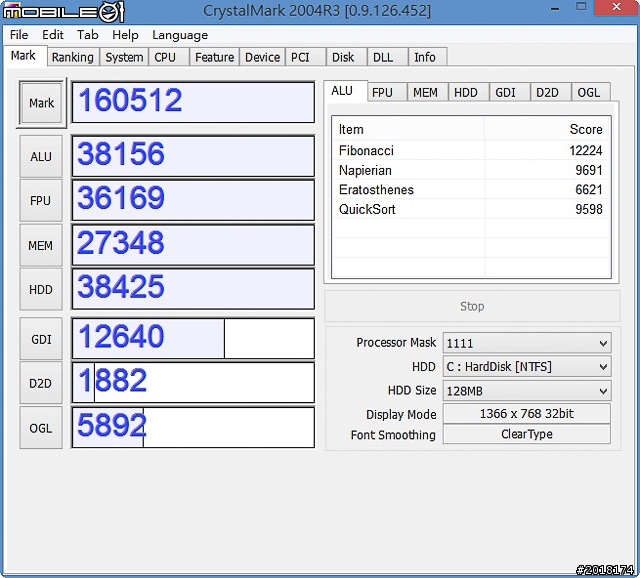The height and width of the screenshot is (578, 640).
Task: Switch to the CPU tab
Action: 169,57
